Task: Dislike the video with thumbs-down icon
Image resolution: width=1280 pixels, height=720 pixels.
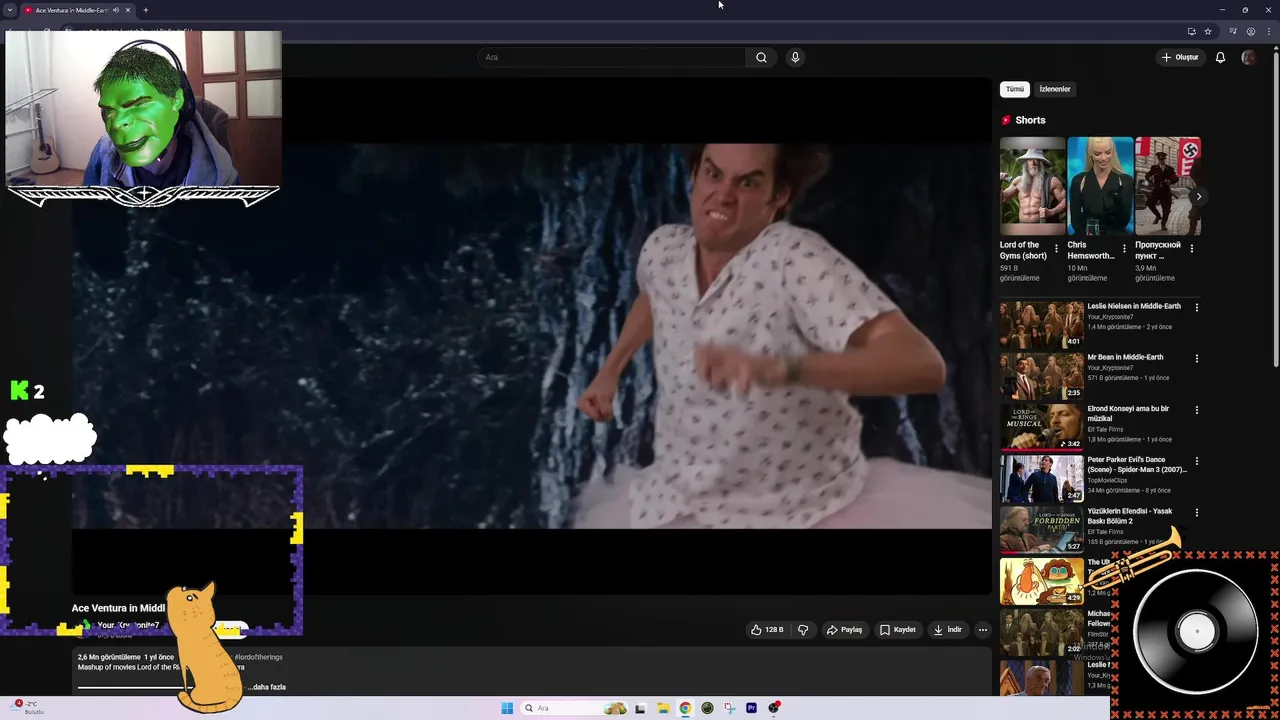Action: pos(802,630)
